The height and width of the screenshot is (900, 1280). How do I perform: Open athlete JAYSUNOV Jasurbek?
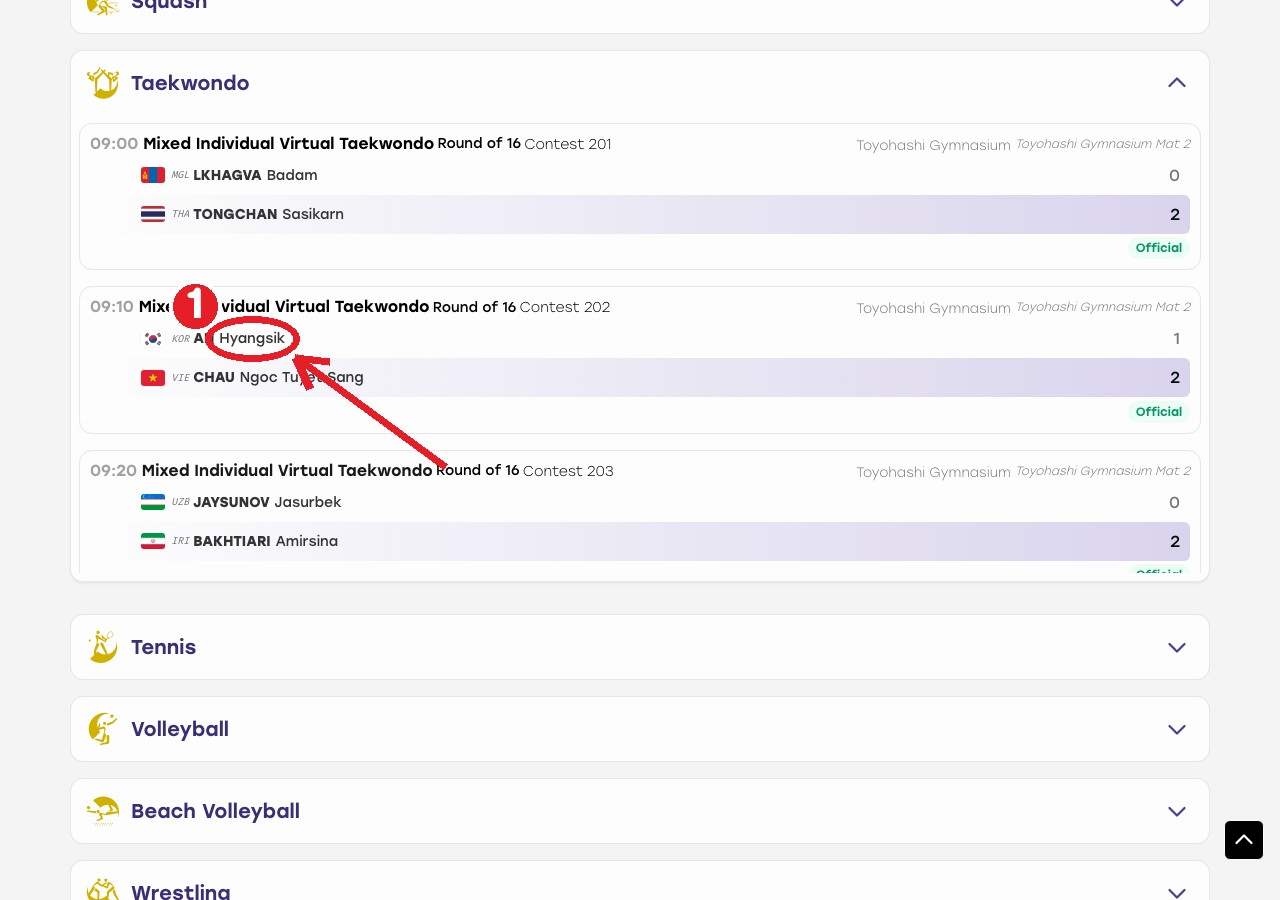[x=267, y=502]
